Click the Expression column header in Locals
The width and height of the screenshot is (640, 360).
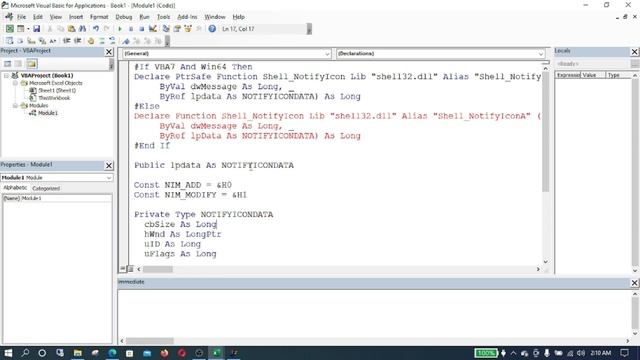point(568,75)
